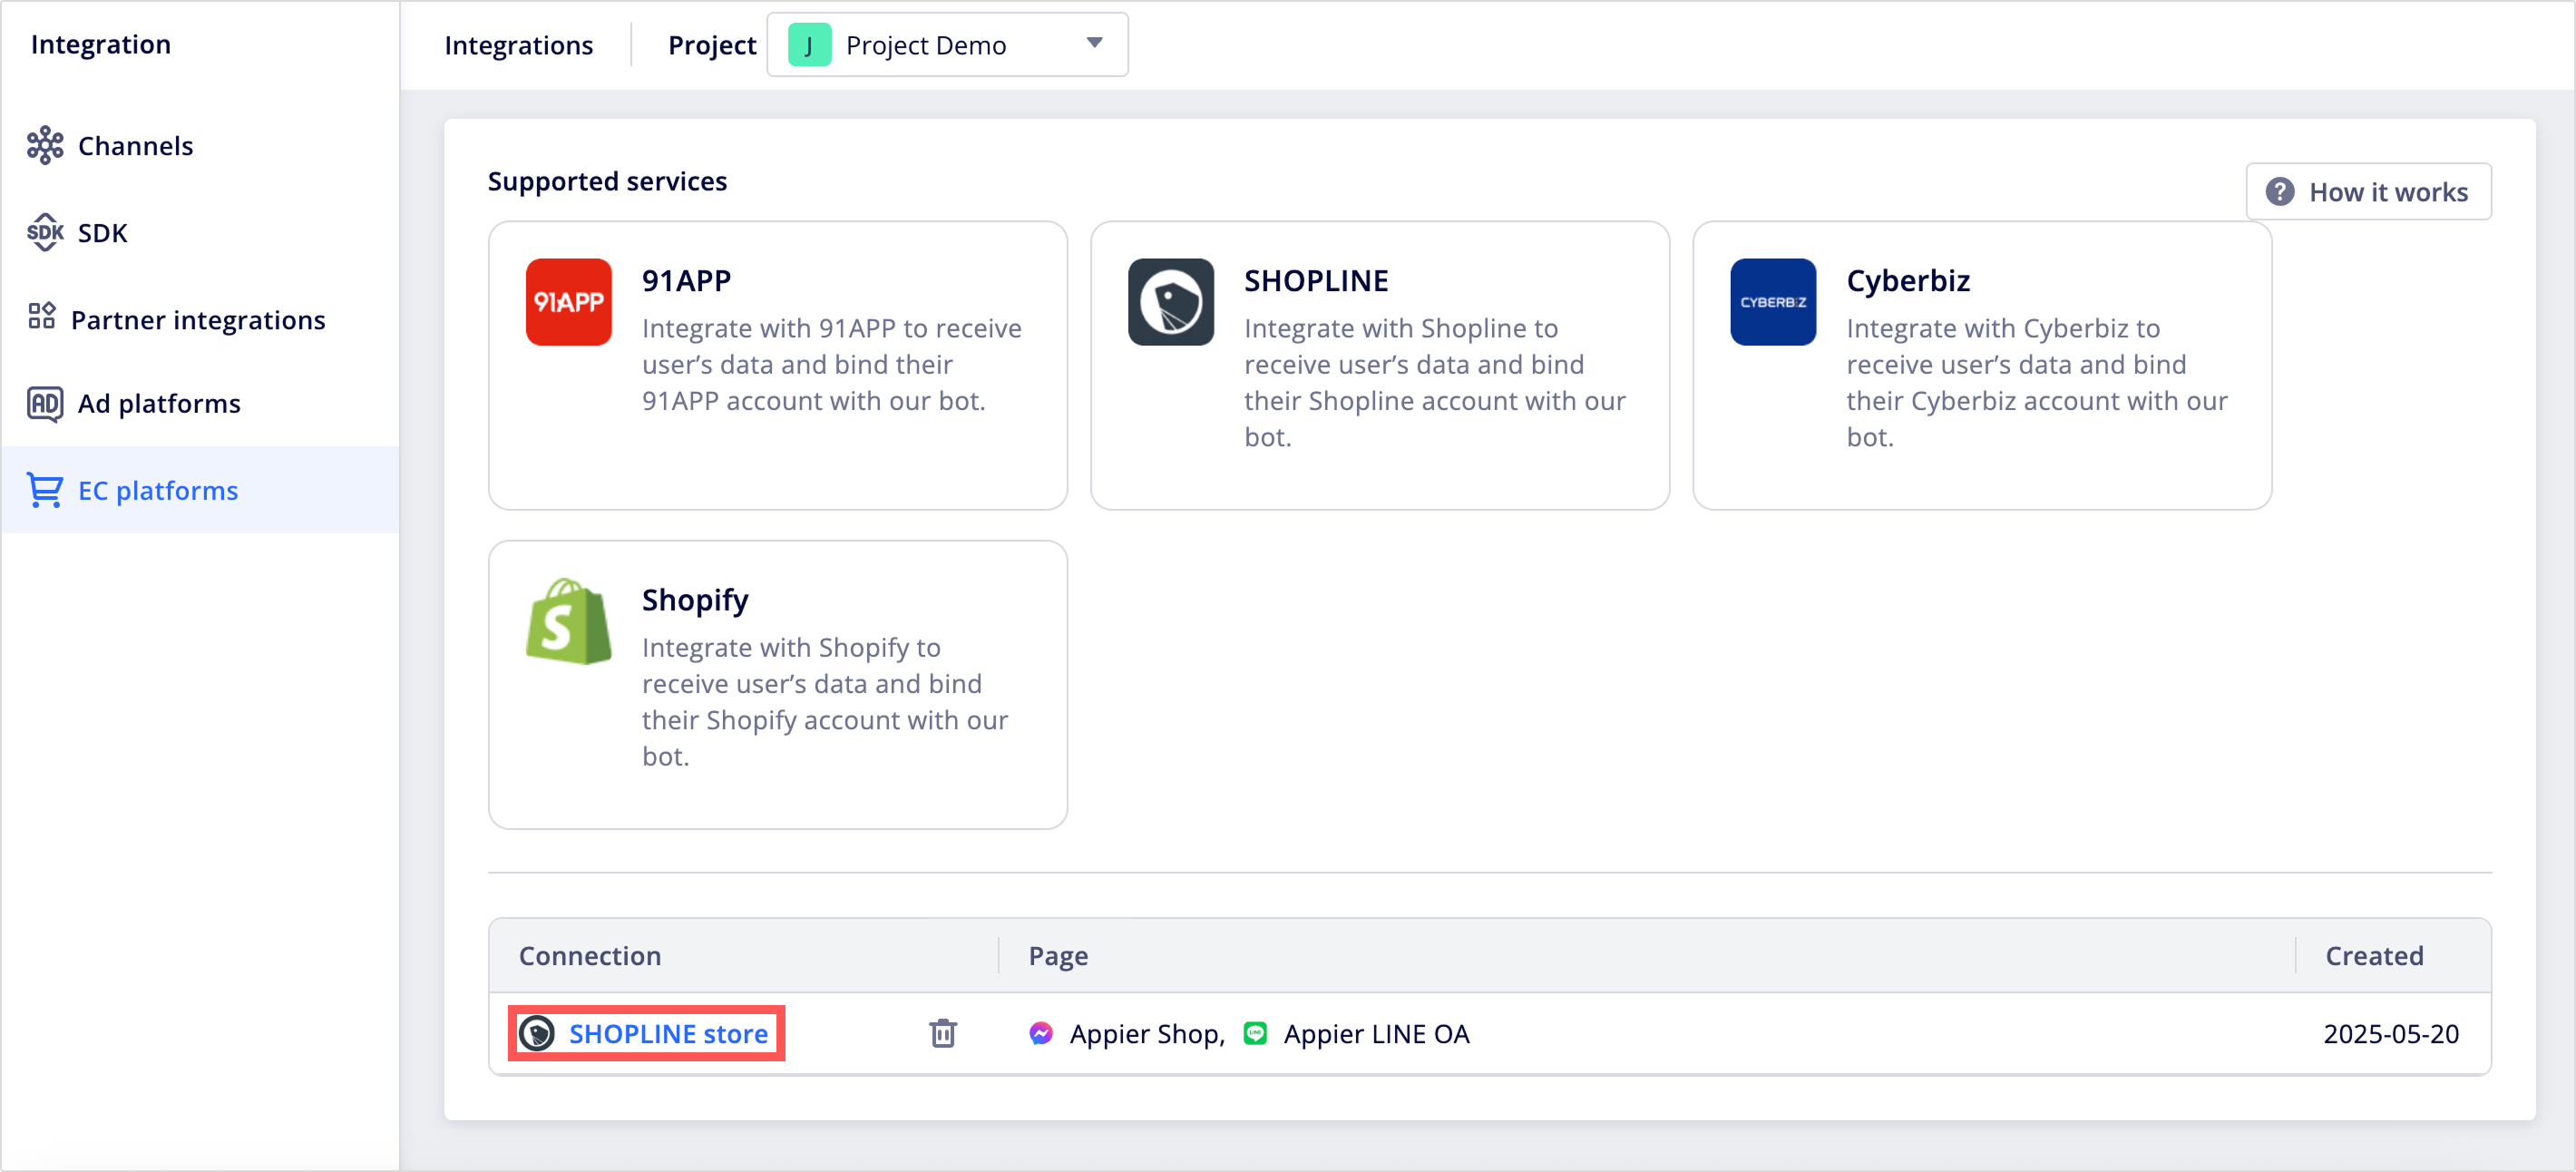Pick the Cyberbiz service card title
This screenshot has width=2576, height=1172.
tap(1907, 281)
